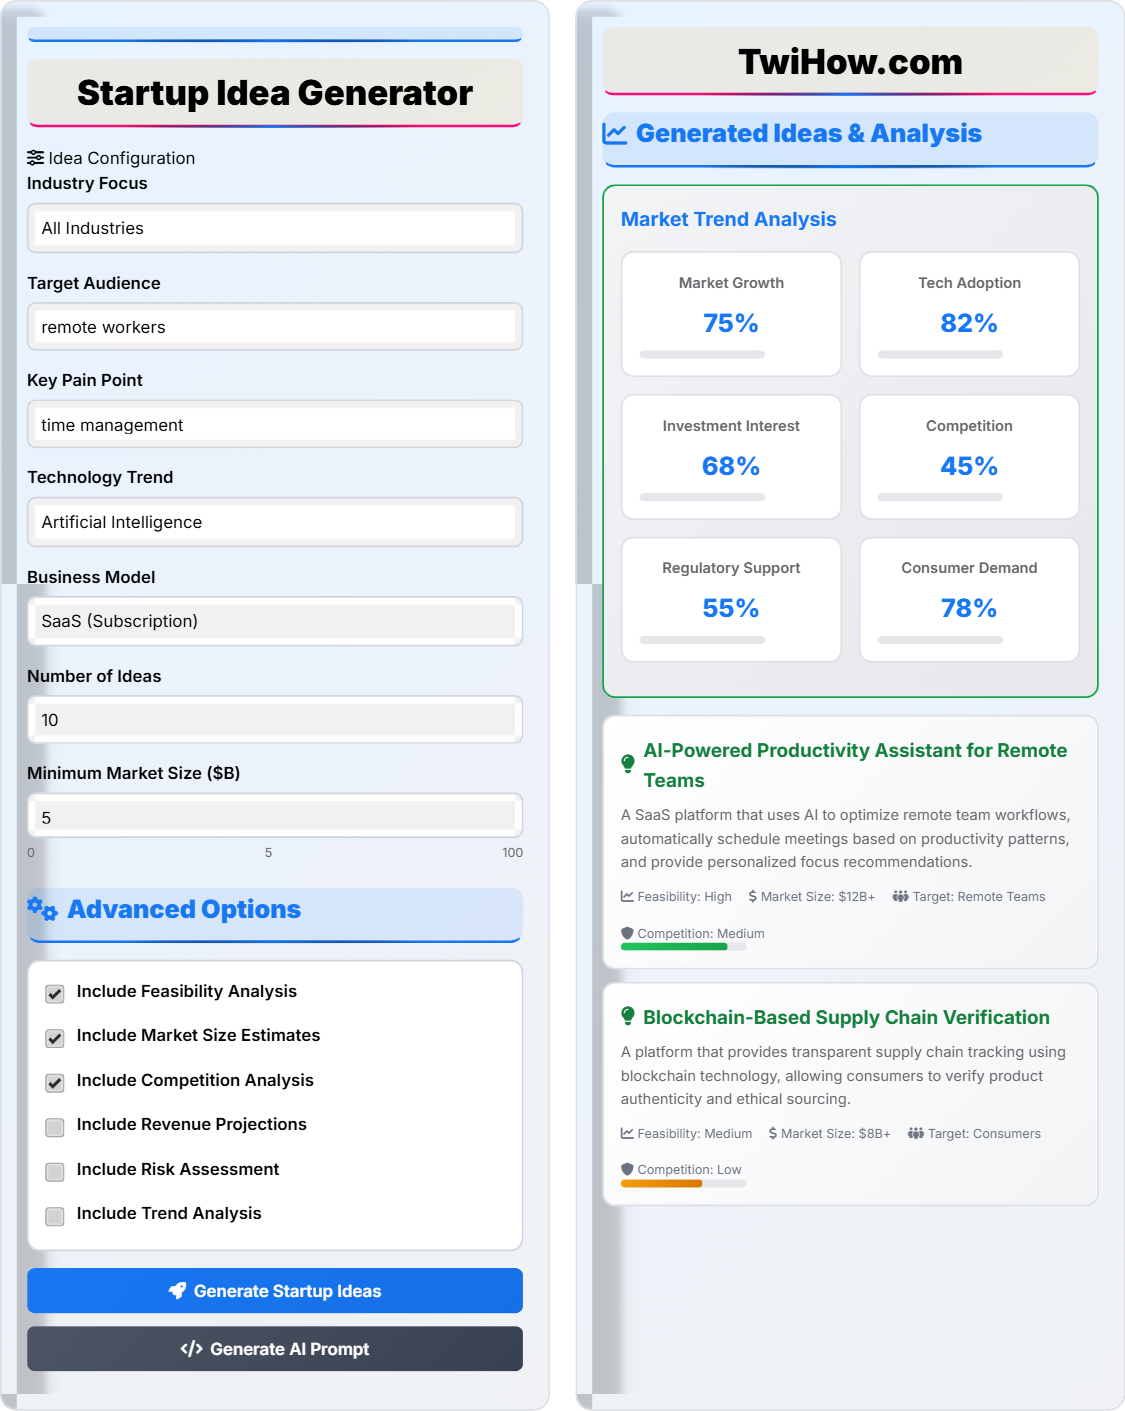
Task: Click the shield icon next to Competition: Medium
Action: [x=627, y=933]
